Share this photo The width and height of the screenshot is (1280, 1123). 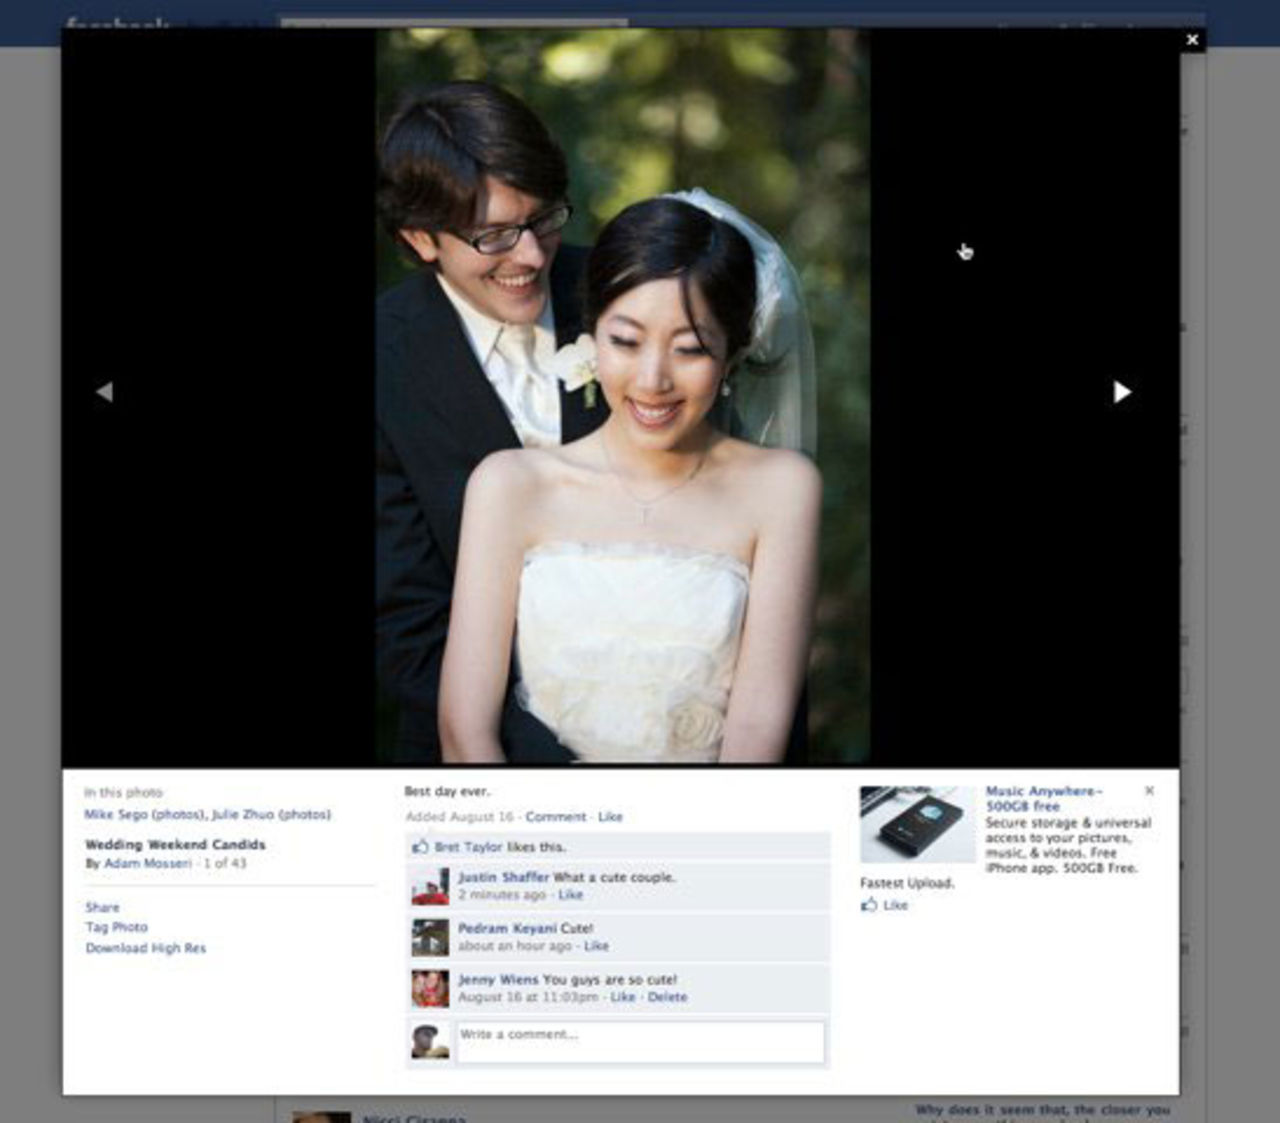102,907
